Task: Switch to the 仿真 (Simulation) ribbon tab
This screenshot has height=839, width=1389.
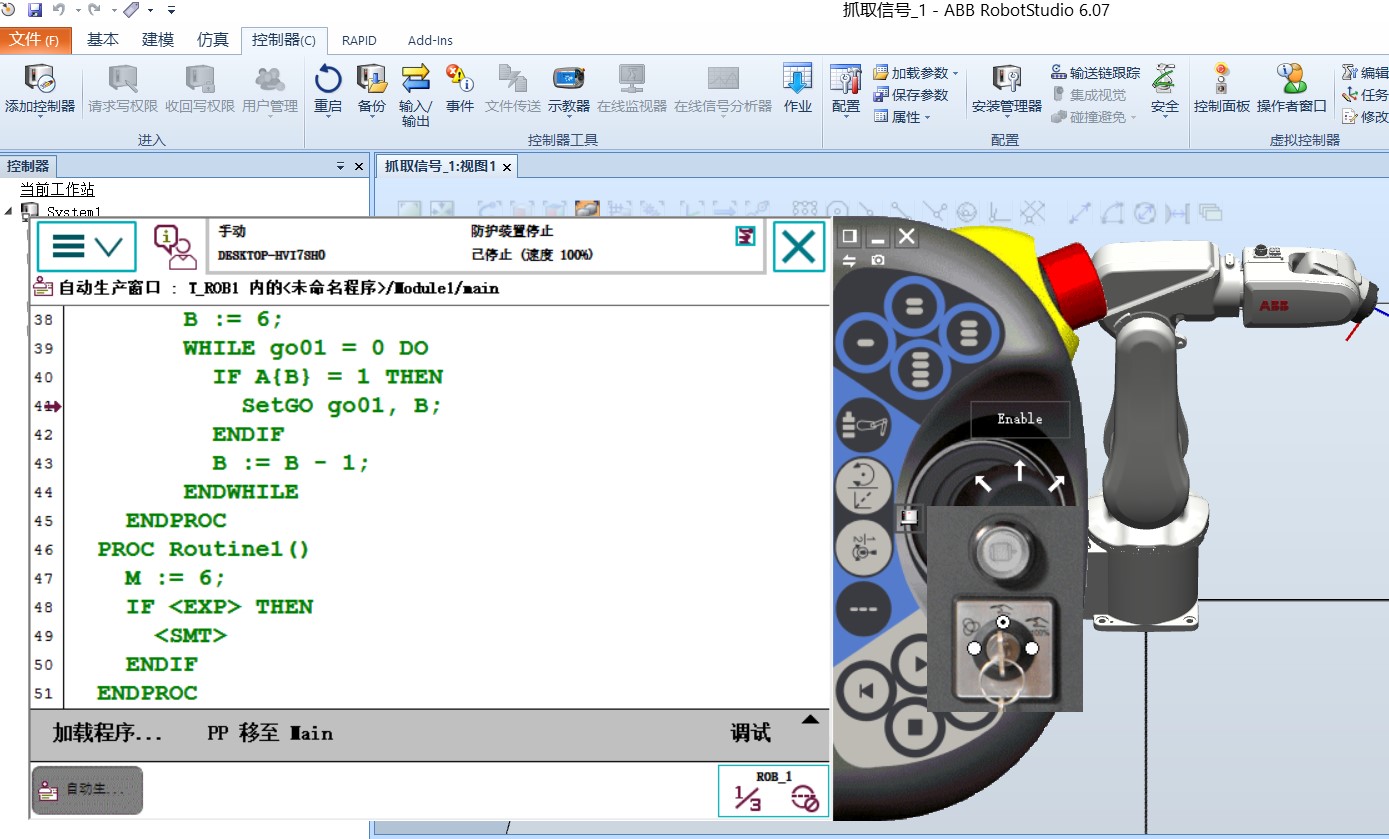Action: pos(212,40)
